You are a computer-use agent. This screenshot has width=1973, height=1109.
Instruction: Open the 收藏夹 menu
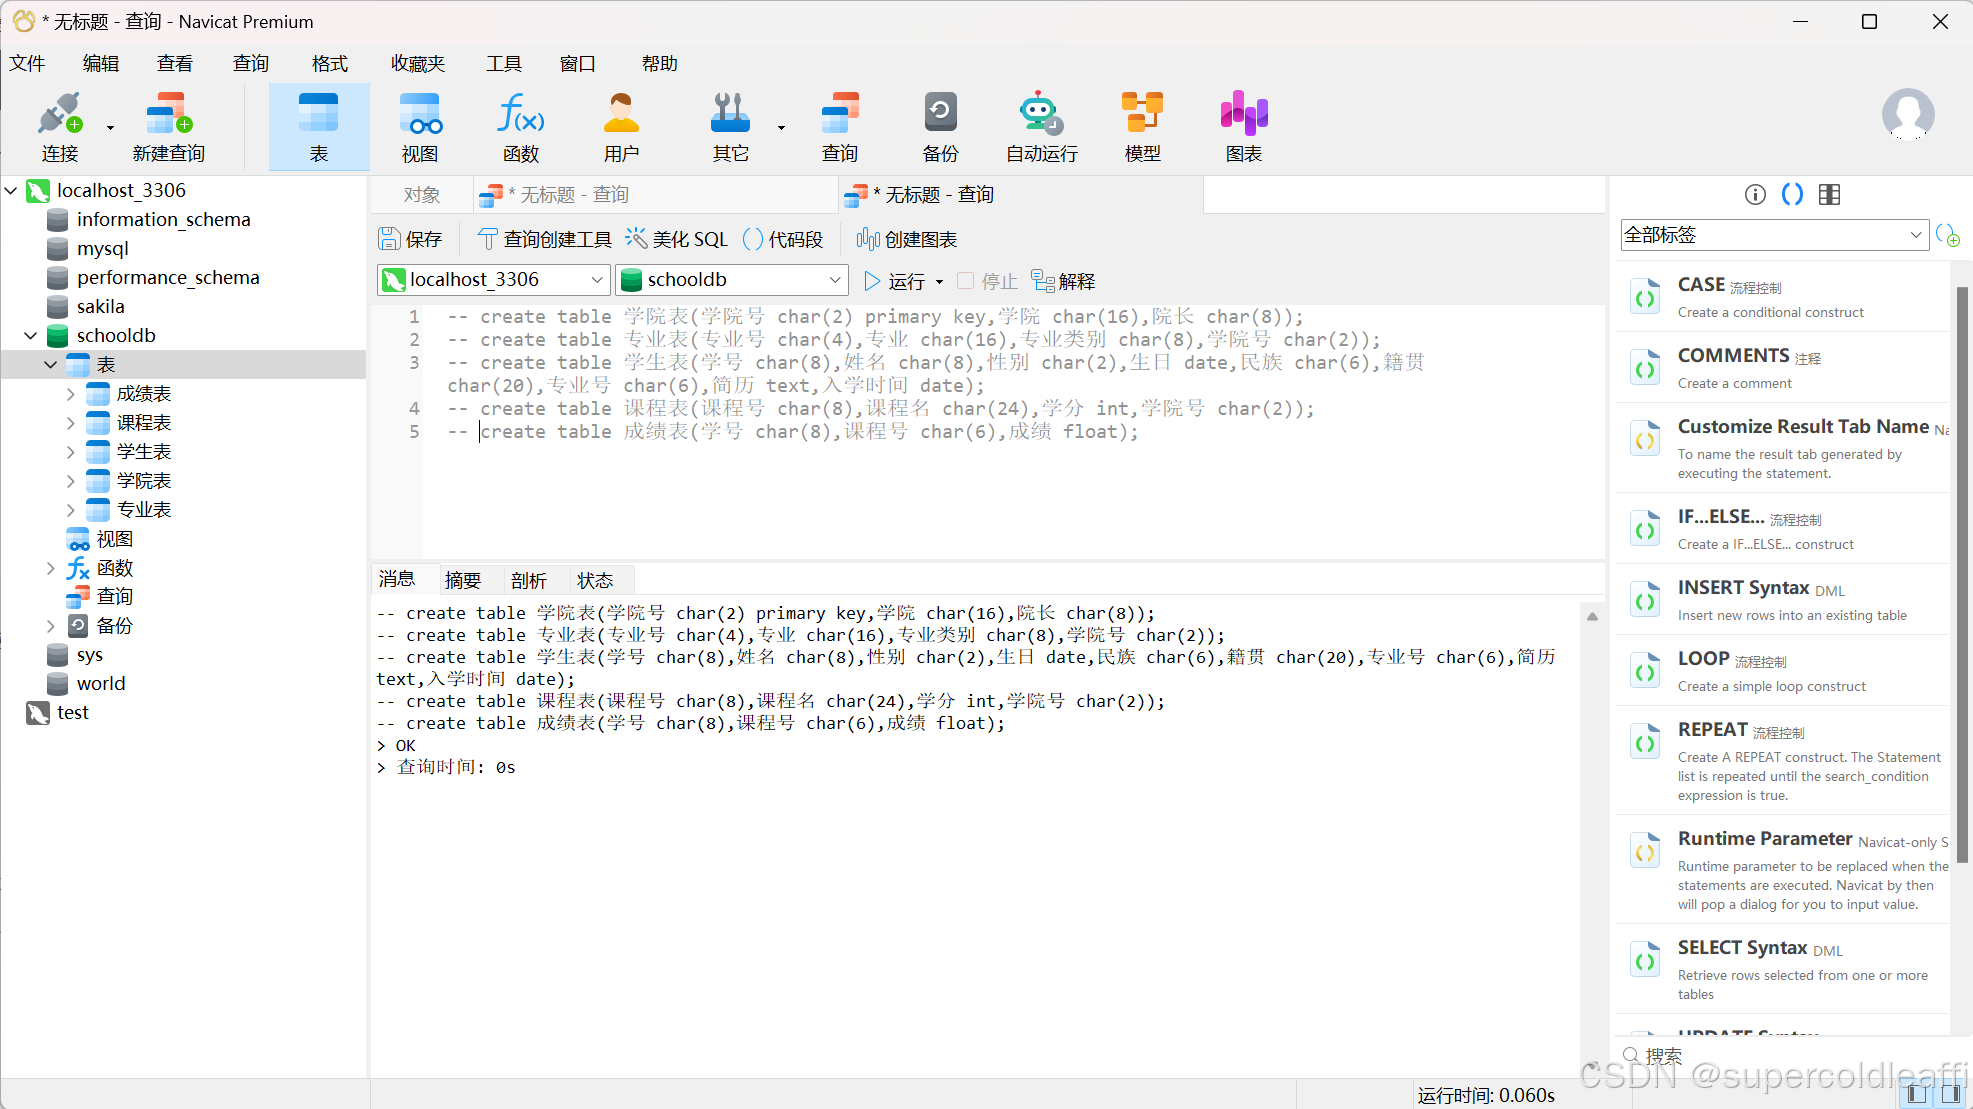tap(417, 64)
